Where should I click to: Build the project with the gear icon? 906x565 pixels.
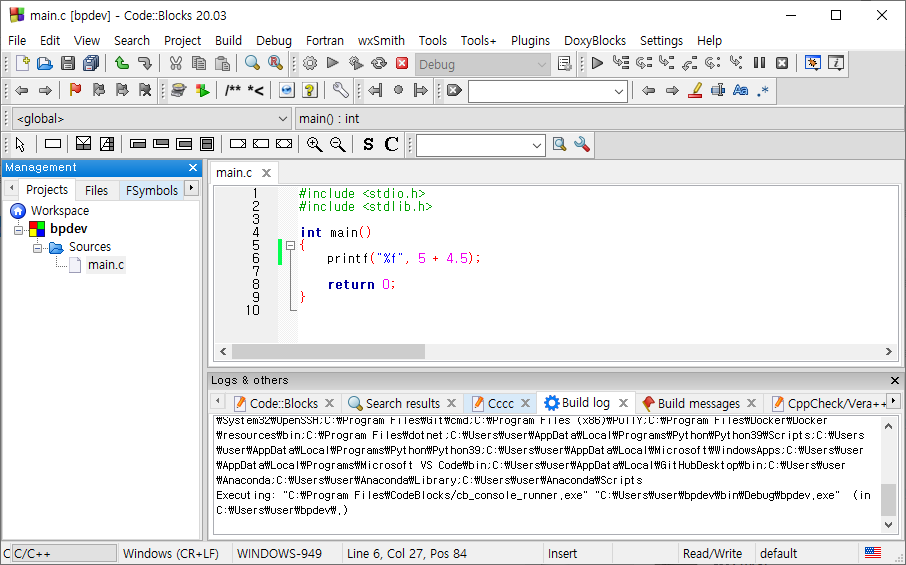tap(310, 63)
